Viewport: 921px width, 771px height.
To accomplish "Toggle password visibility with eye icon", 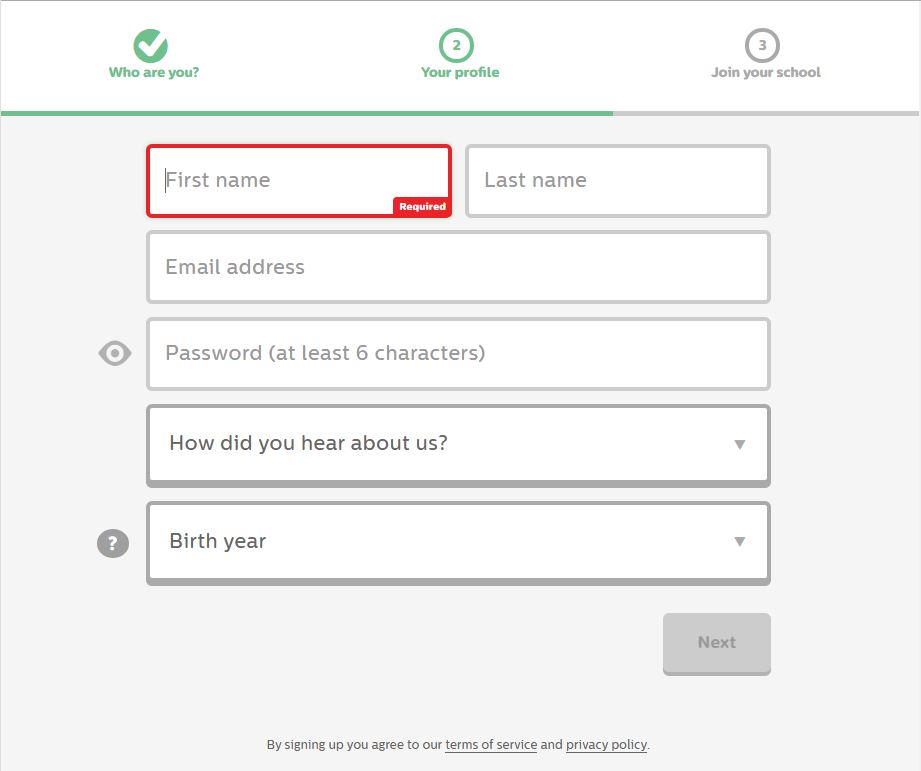I will coord(115,353).
